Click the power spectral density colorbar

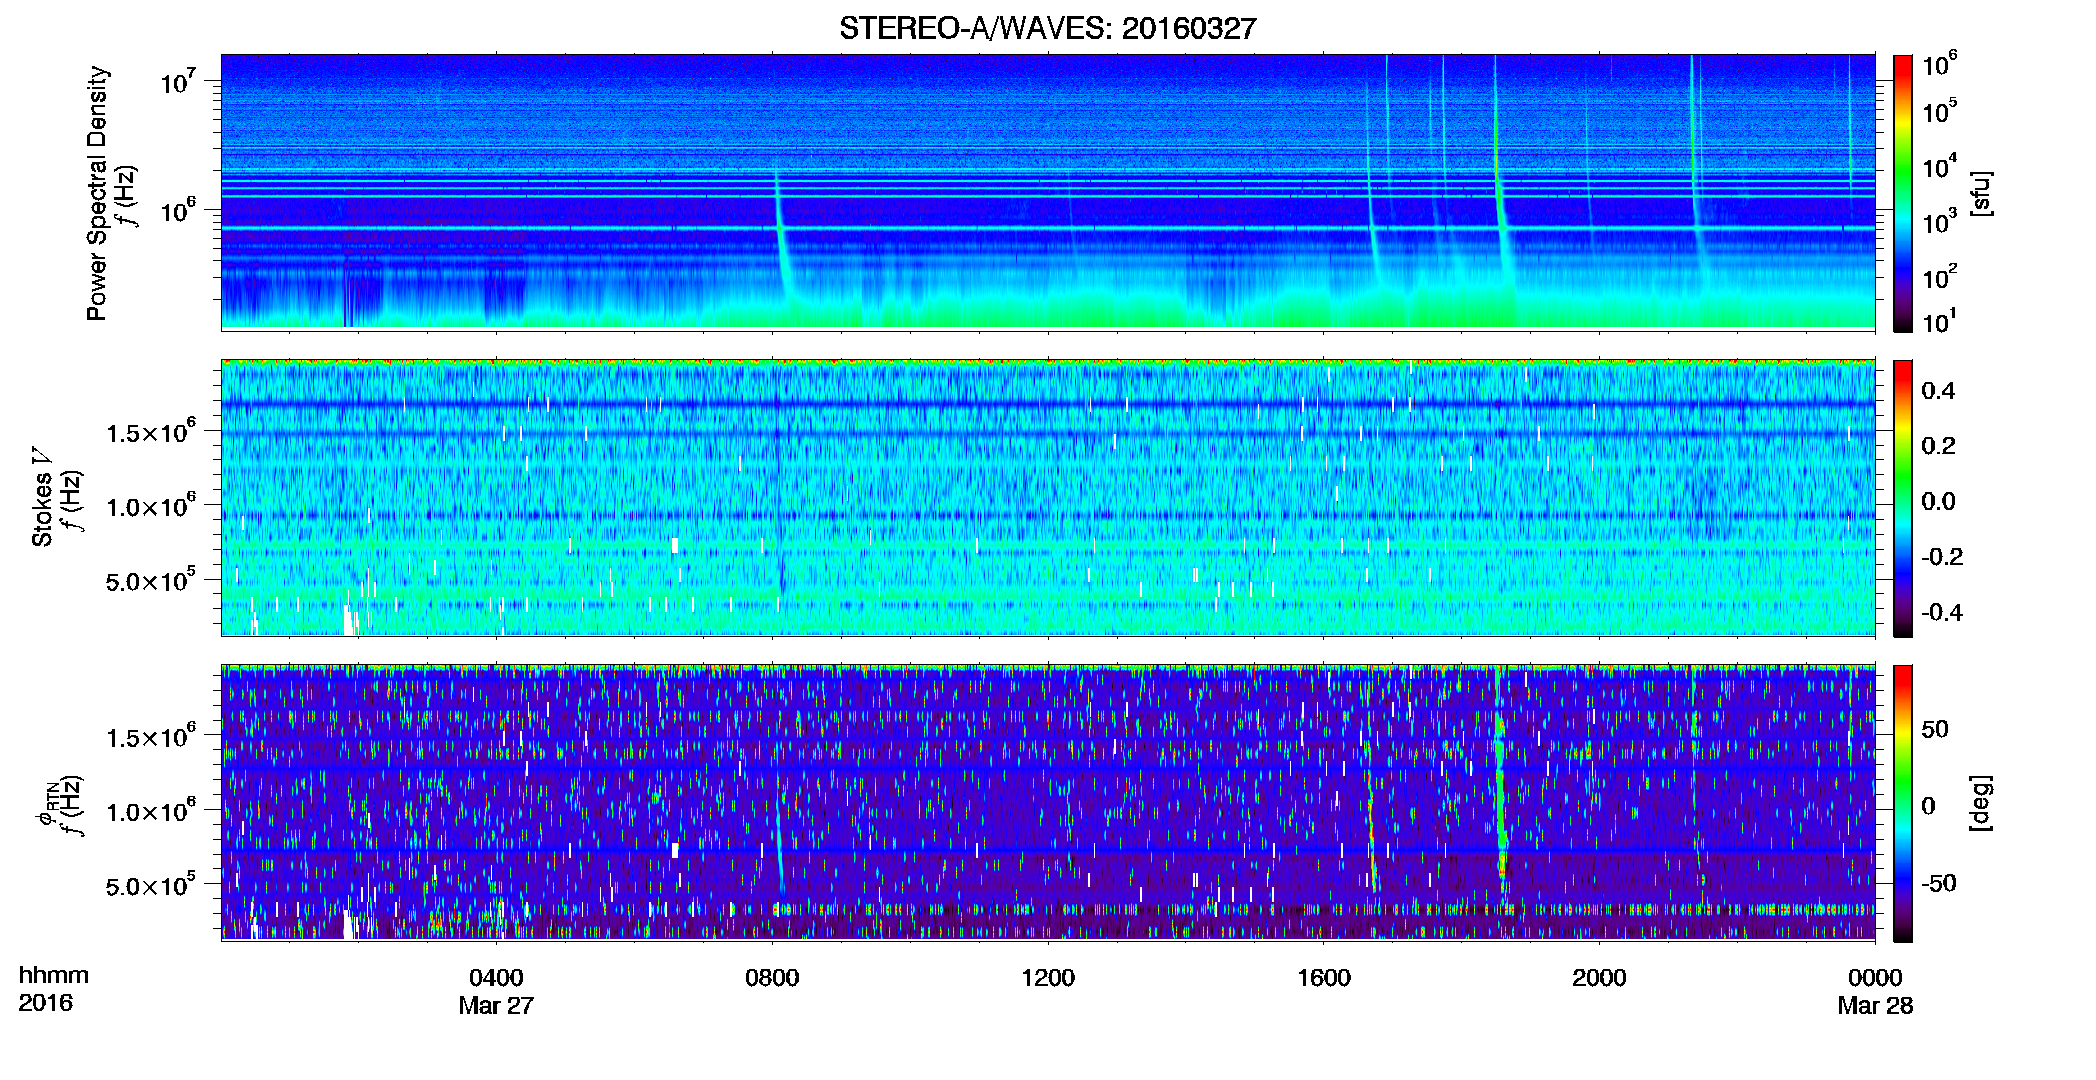coord(1903,193)
